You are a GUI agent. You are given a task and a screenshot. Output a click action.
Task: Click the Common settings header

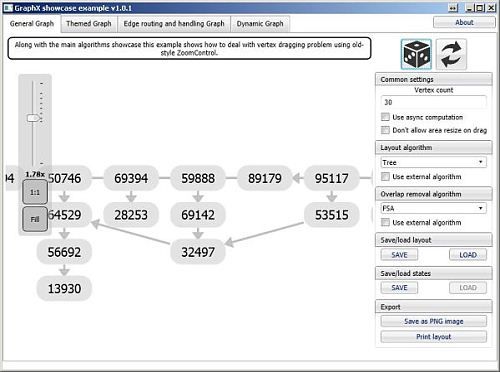[434, 79]
